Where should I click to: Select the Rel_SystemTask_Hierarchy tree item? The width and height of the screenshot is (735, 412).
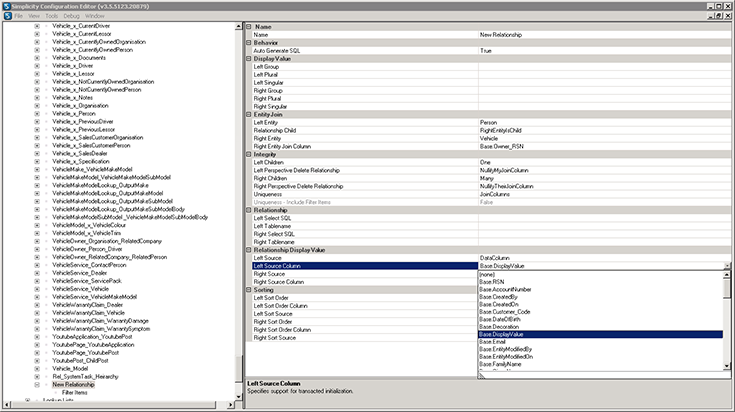click(85, 377)
